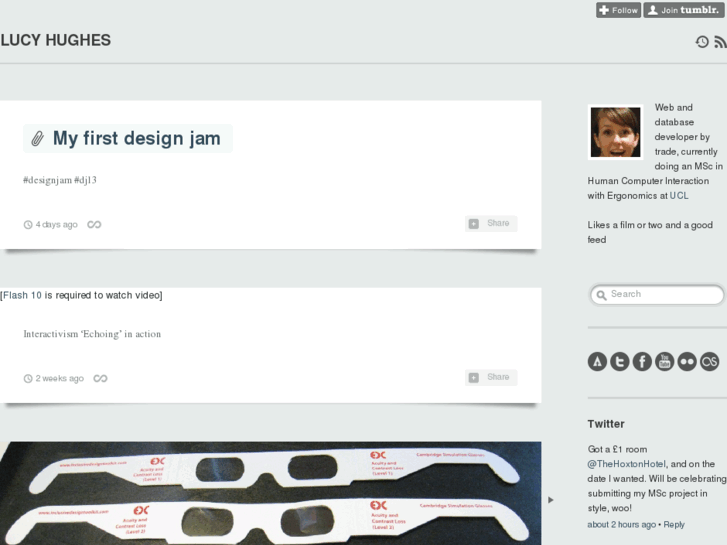
Task: Open the first round icon in social row
Action: pos(597,361)
